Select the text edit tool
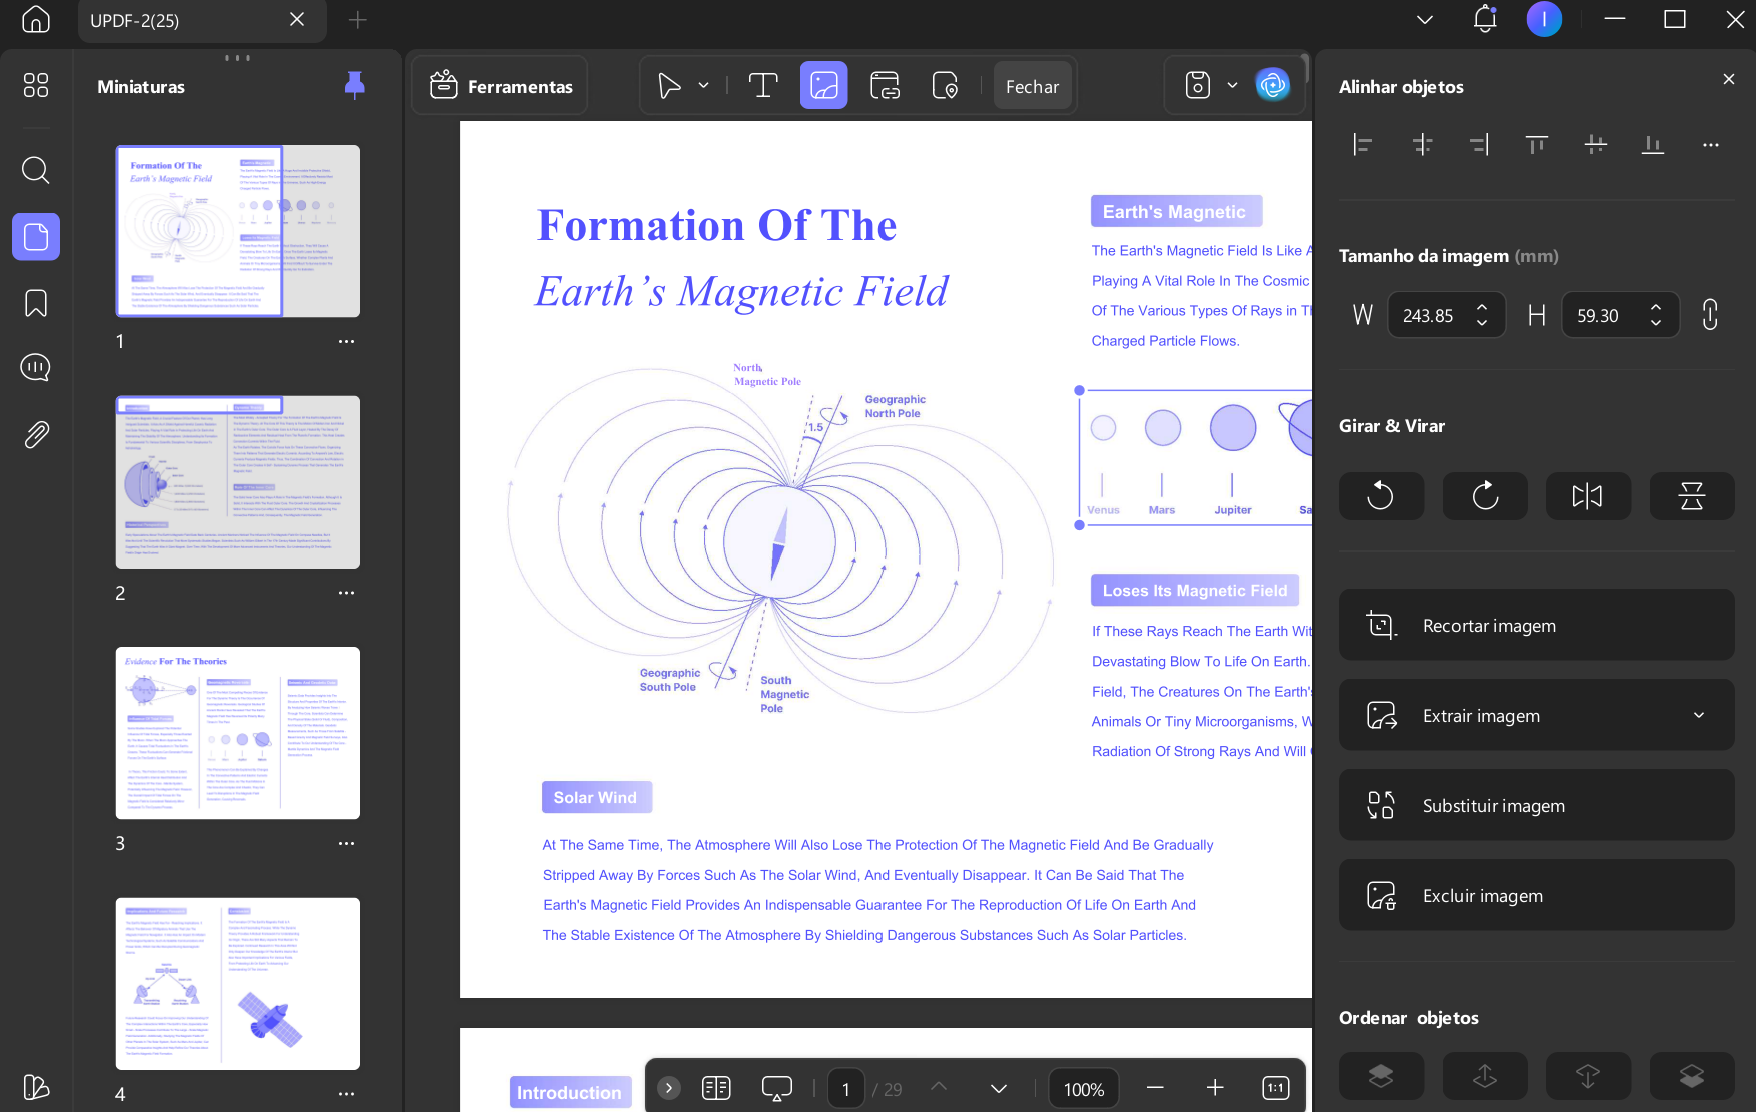Viewport: 1756px width, 1112px height. click(x=763, y=86)
